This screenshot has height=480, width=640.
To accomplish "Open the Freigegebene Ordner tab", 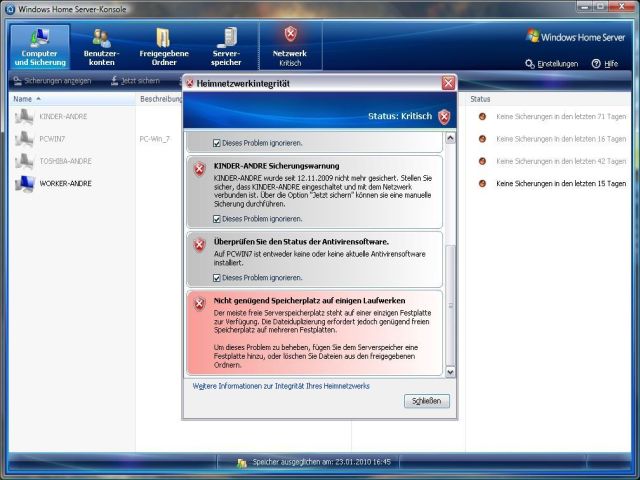I will 164,47.
